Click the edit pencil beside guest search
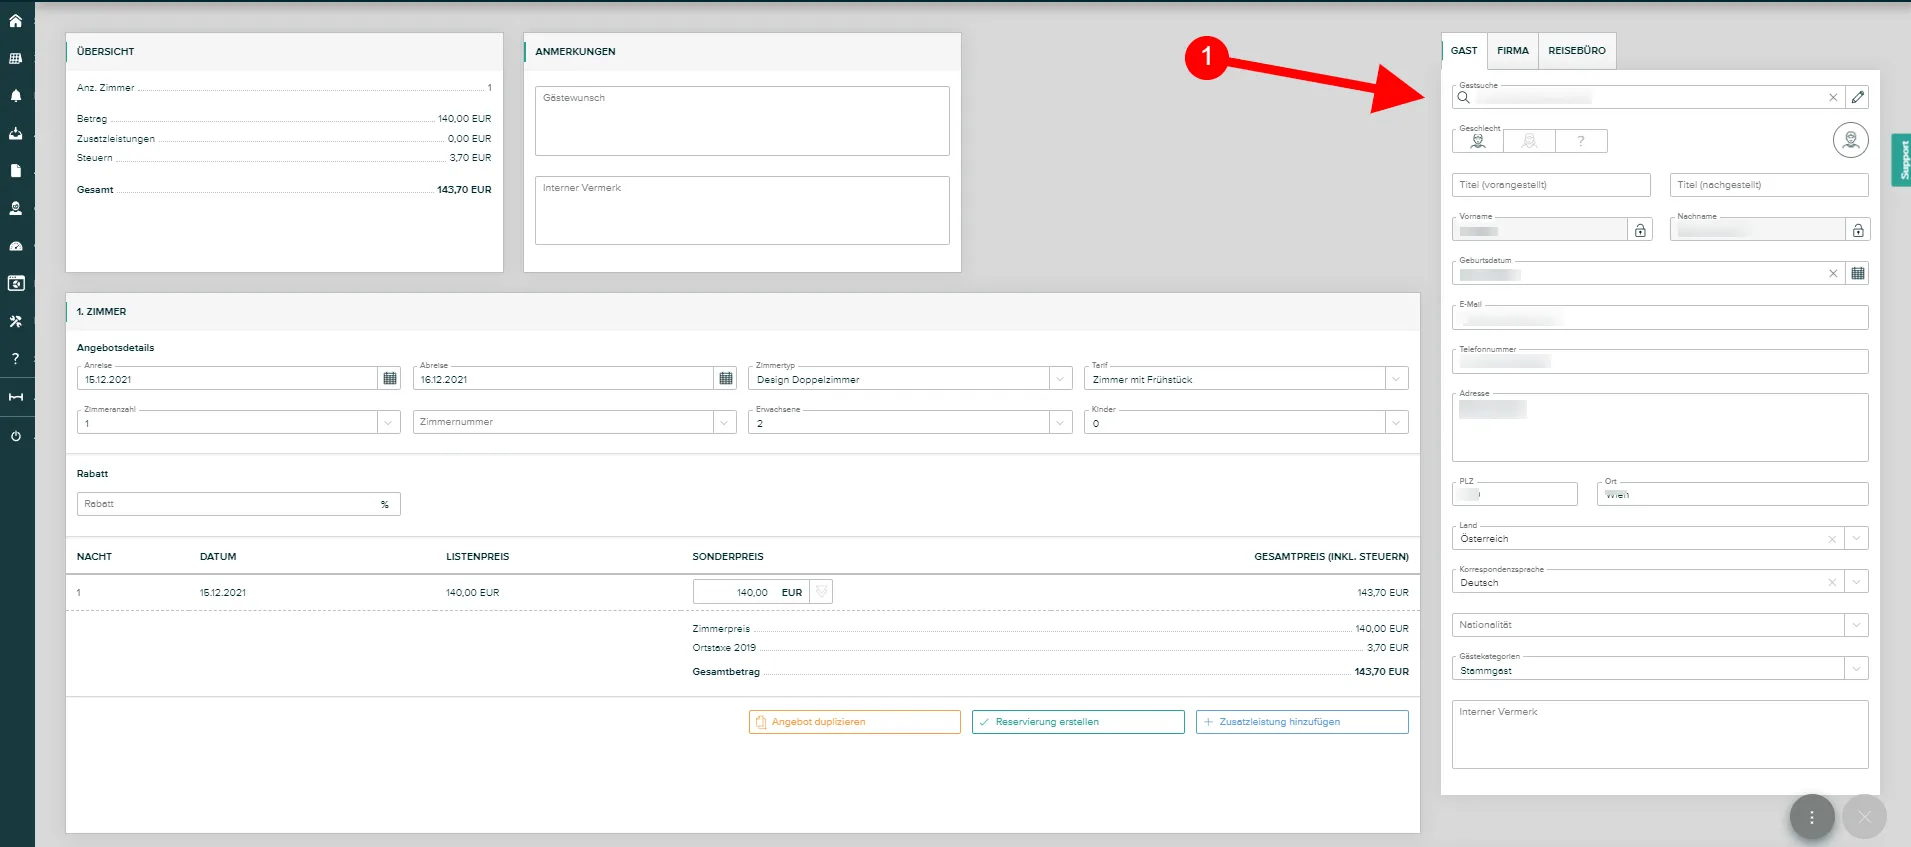Image resolution: width=1911 pixels, height=847 pixels. click(x=1857, y=97)
